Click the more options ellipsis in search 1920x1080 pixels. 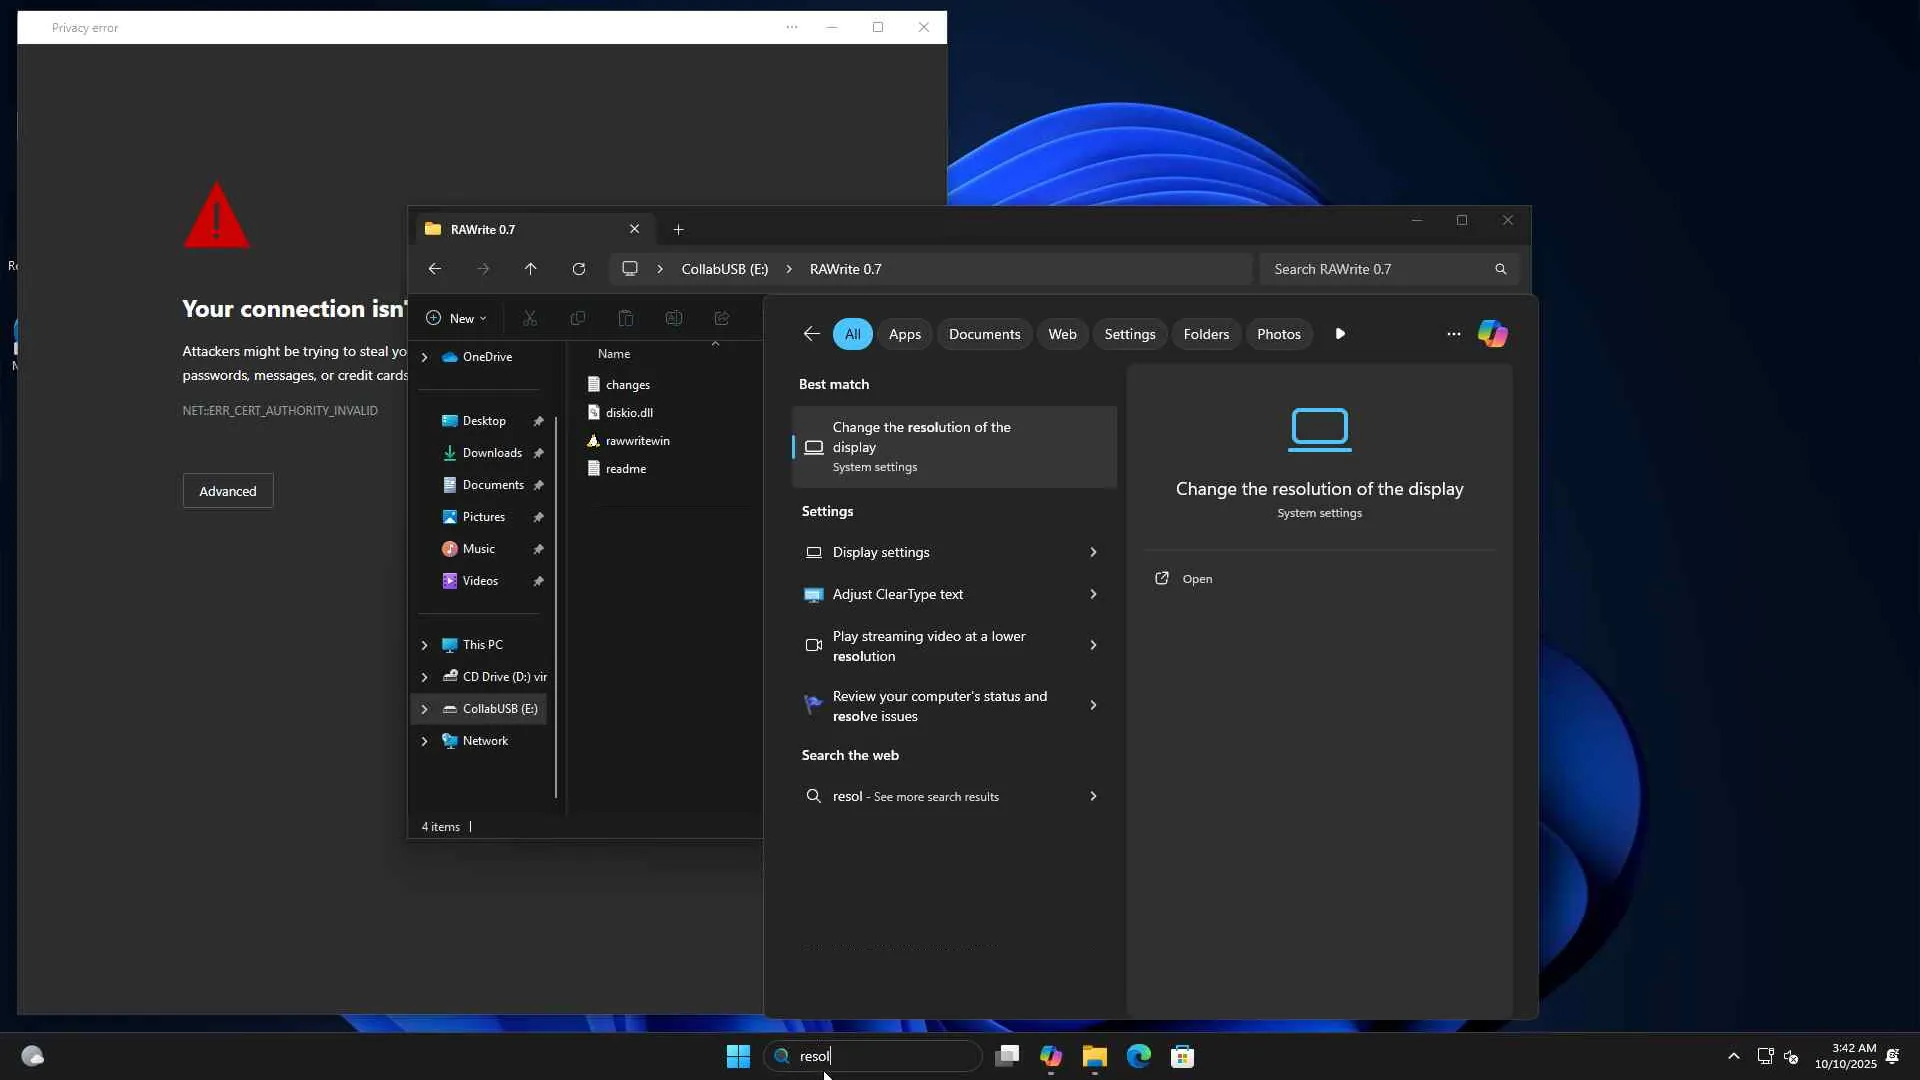point(1453,334)
